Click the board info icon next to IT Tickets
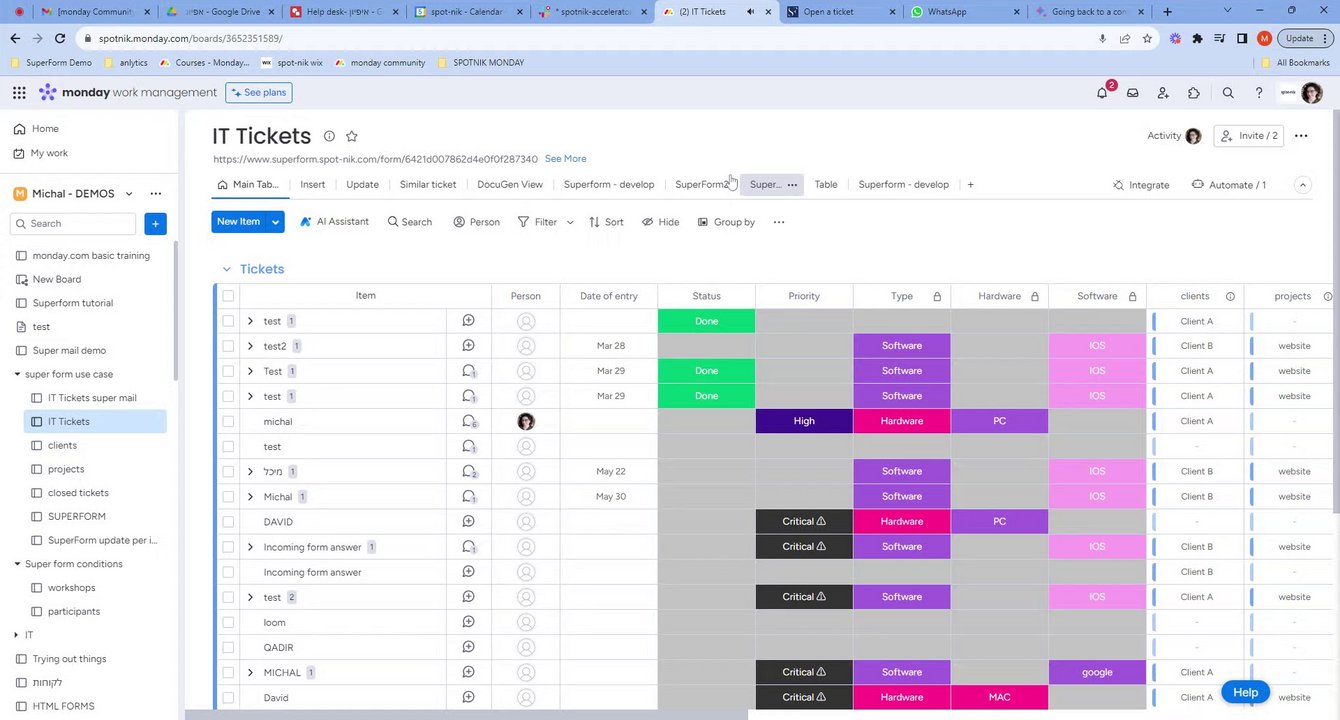The image size is (1340, 720). pos(329,136)
